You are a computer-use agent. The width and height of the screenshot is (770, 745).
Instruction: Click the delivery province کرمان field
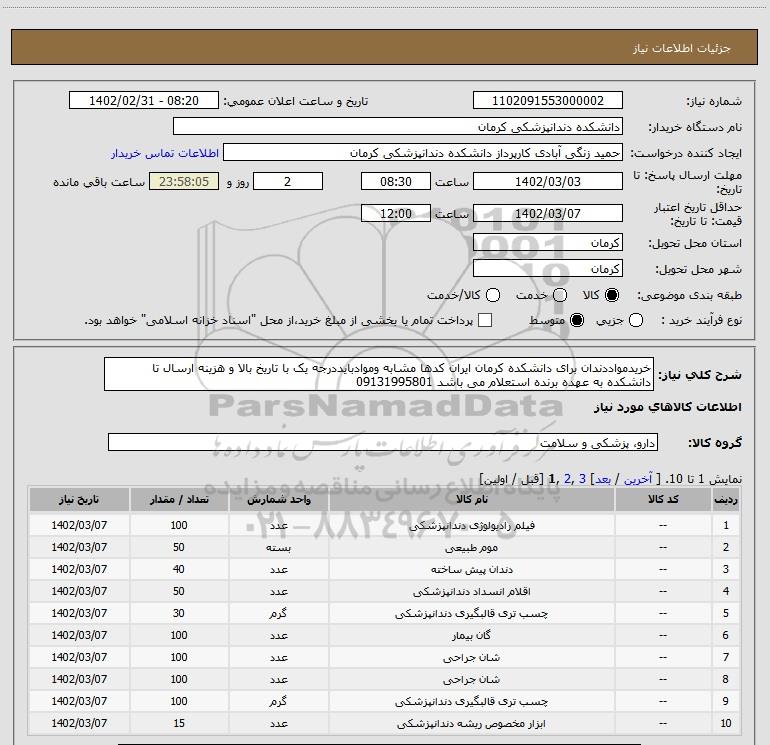(x=548, y=242)
